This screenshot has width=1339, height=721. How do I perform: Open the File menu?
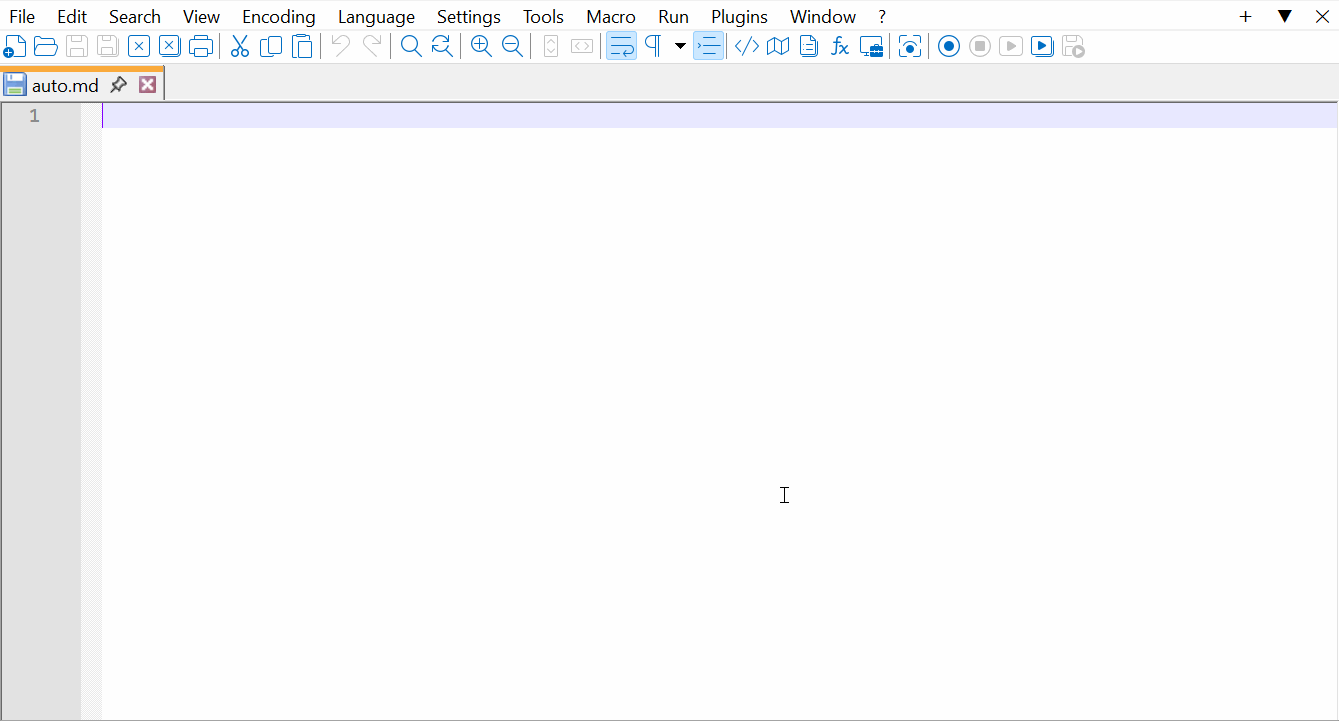point(22,16)
